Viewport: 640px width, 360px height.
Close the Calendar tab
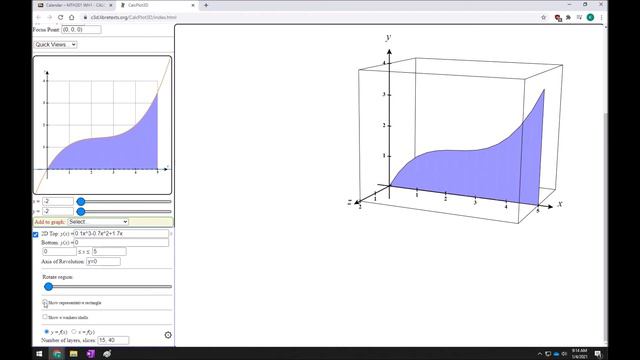(x=111, y=5)
